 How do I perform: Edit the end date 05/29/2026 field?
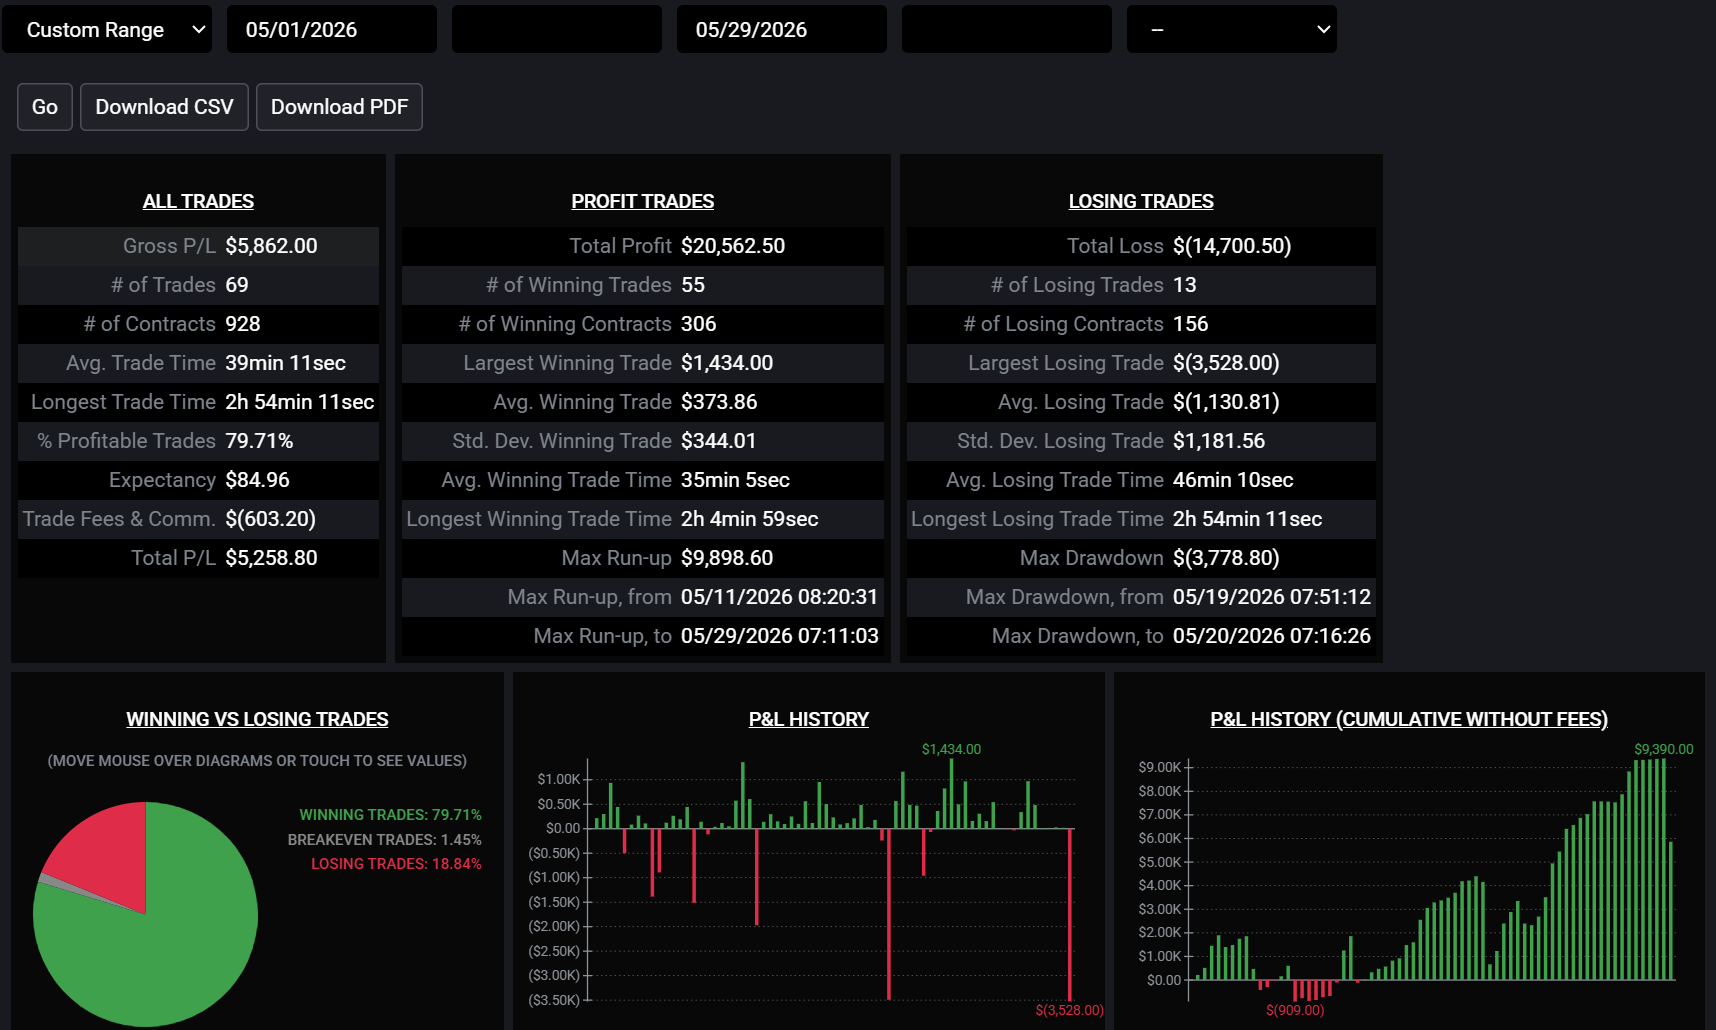[782, 29]
